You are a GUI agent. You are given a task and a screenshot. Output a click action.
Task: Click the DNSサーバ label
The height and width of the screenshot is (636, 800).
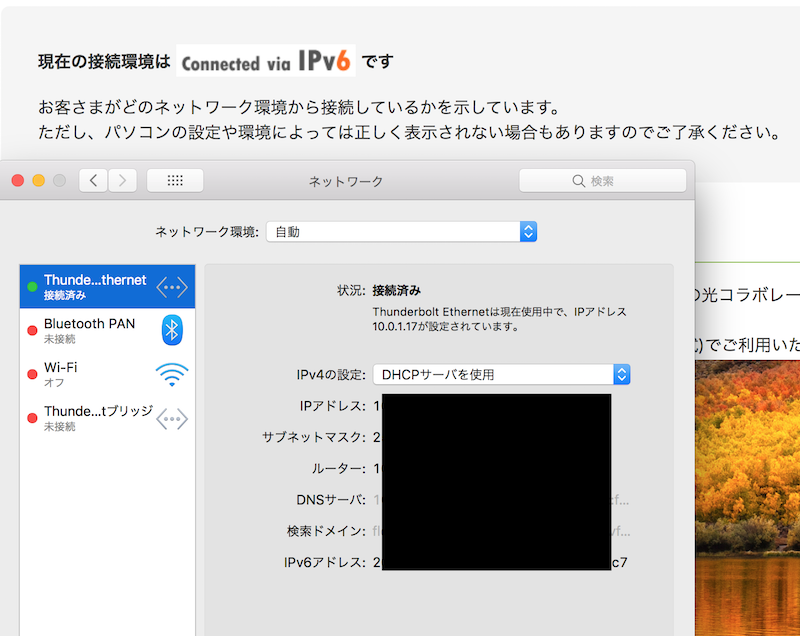(x=331, y=500)
